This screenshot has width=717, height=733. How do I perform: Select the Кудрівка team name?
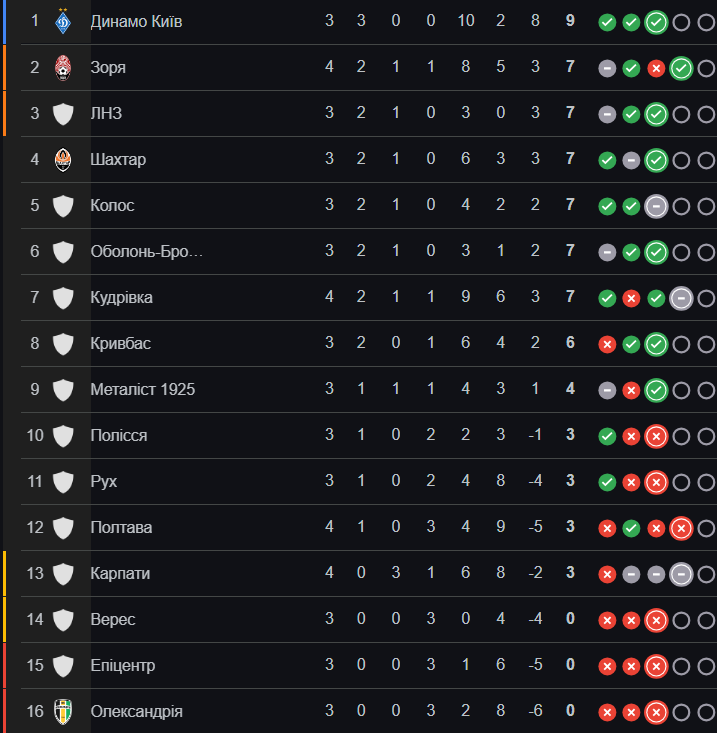point(122,297)
